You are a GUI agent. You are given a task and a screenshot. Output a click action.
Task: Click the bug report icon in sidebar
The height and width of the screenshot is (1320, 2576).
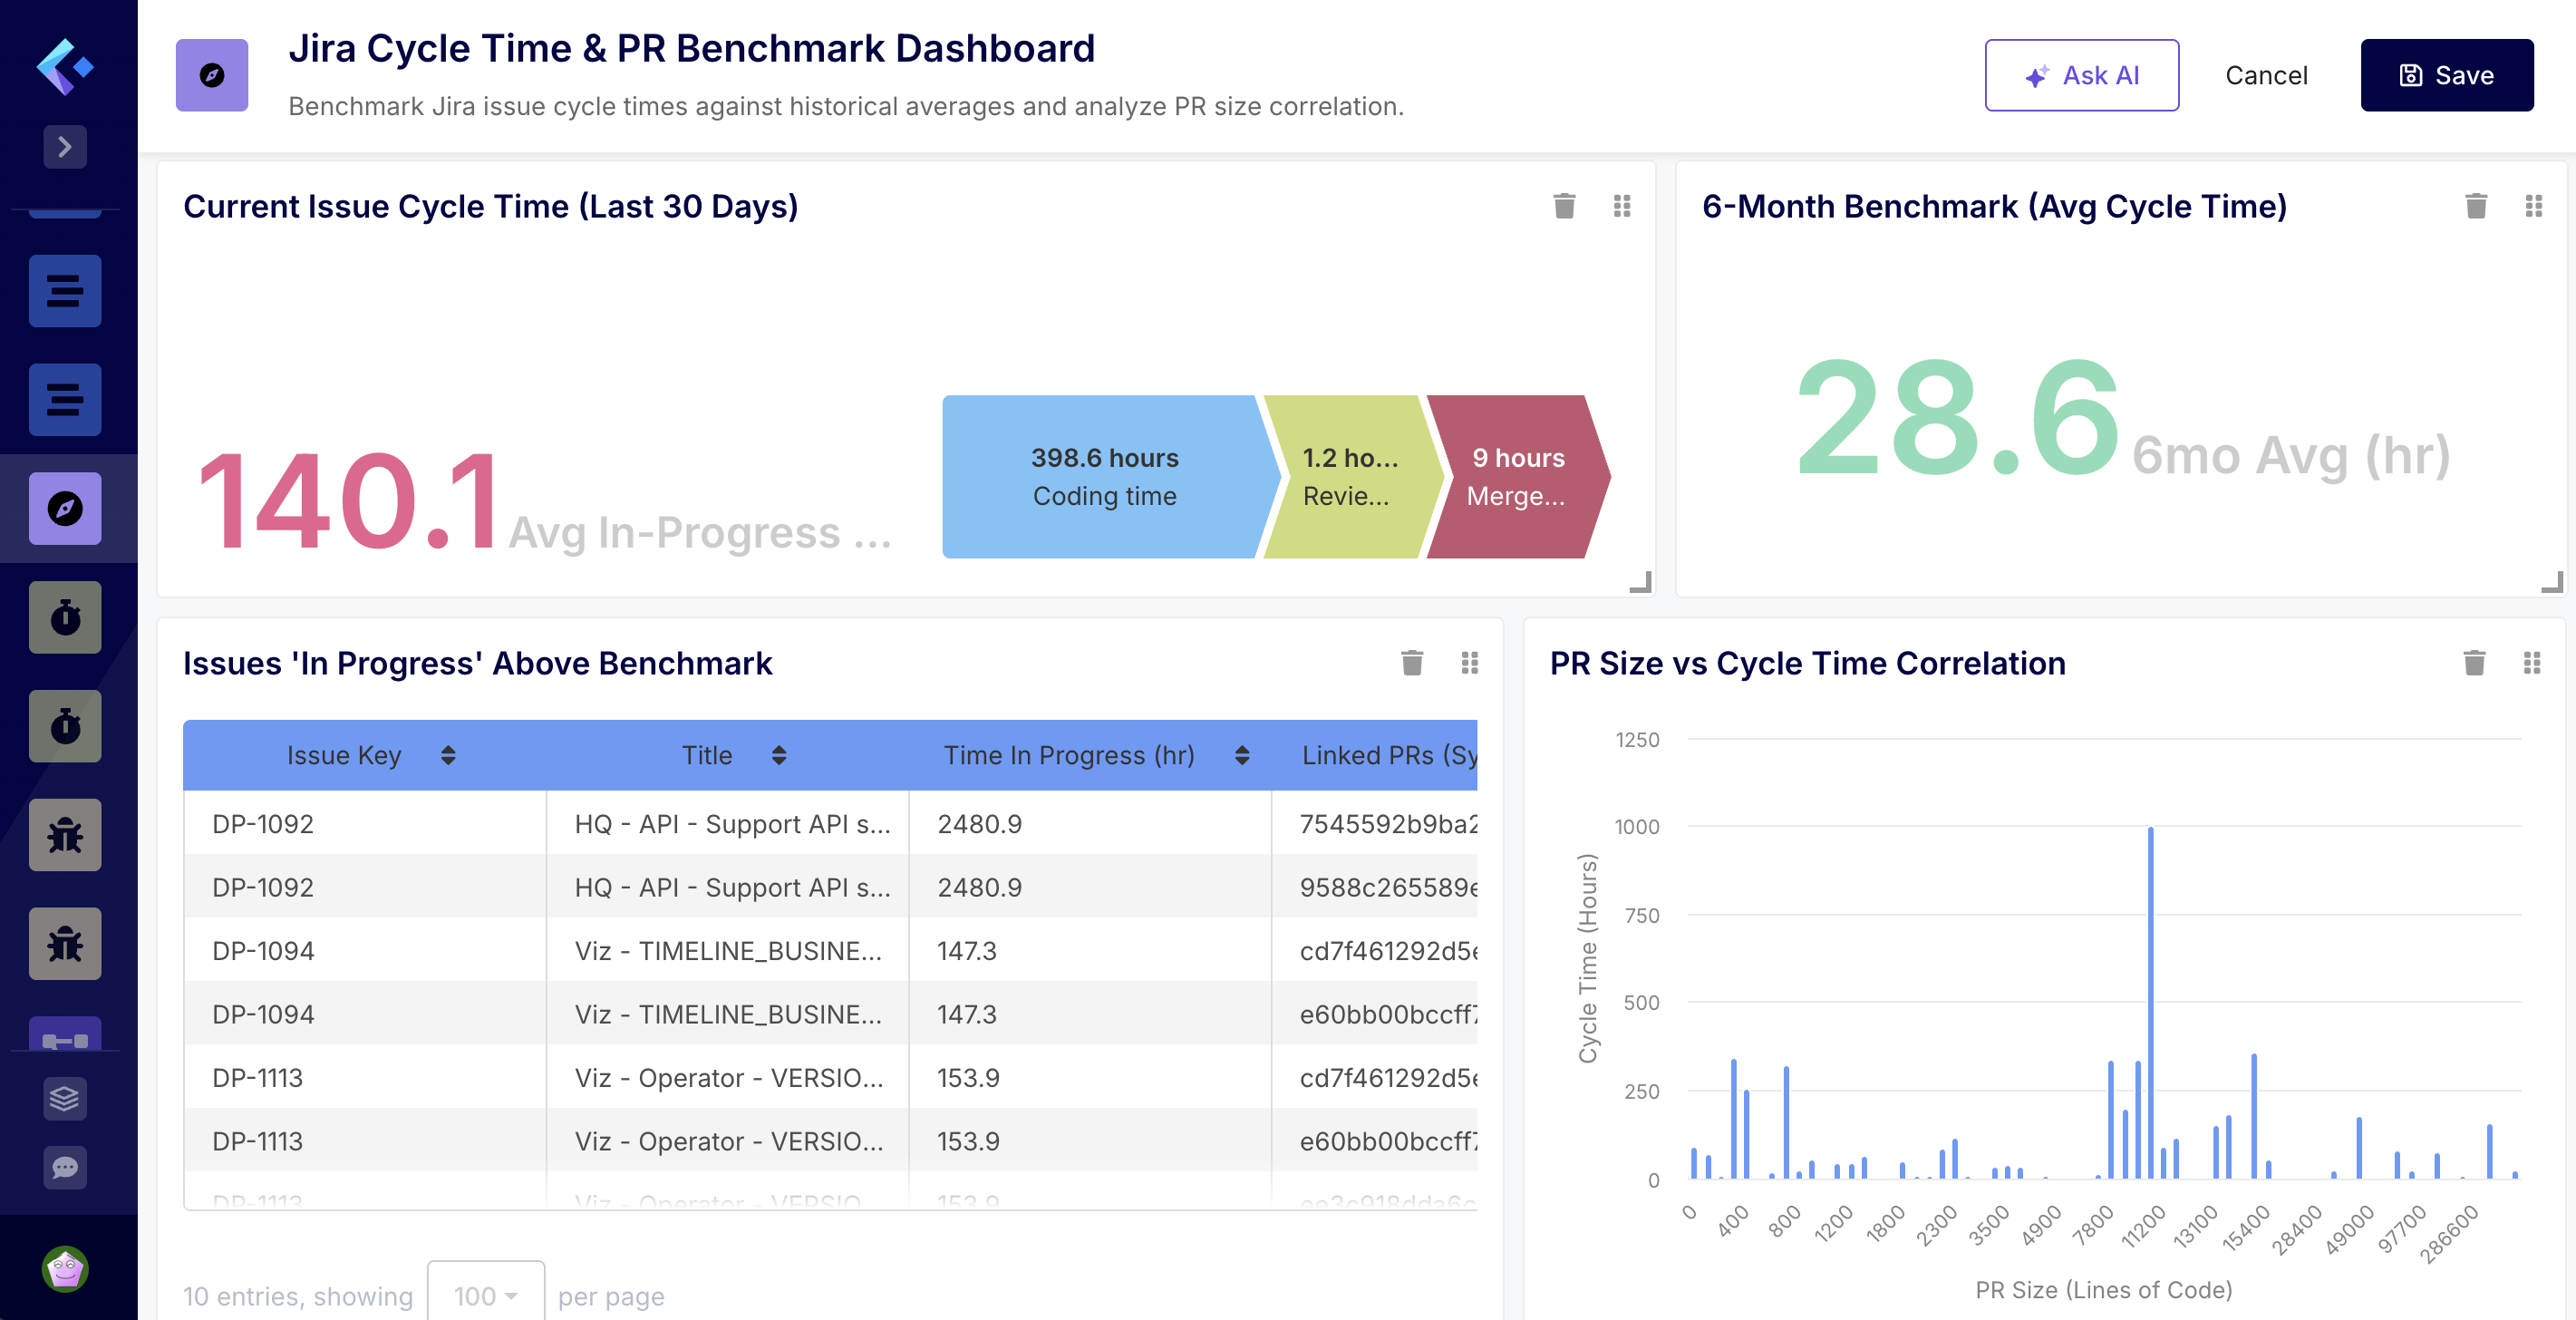pos(64,835)
